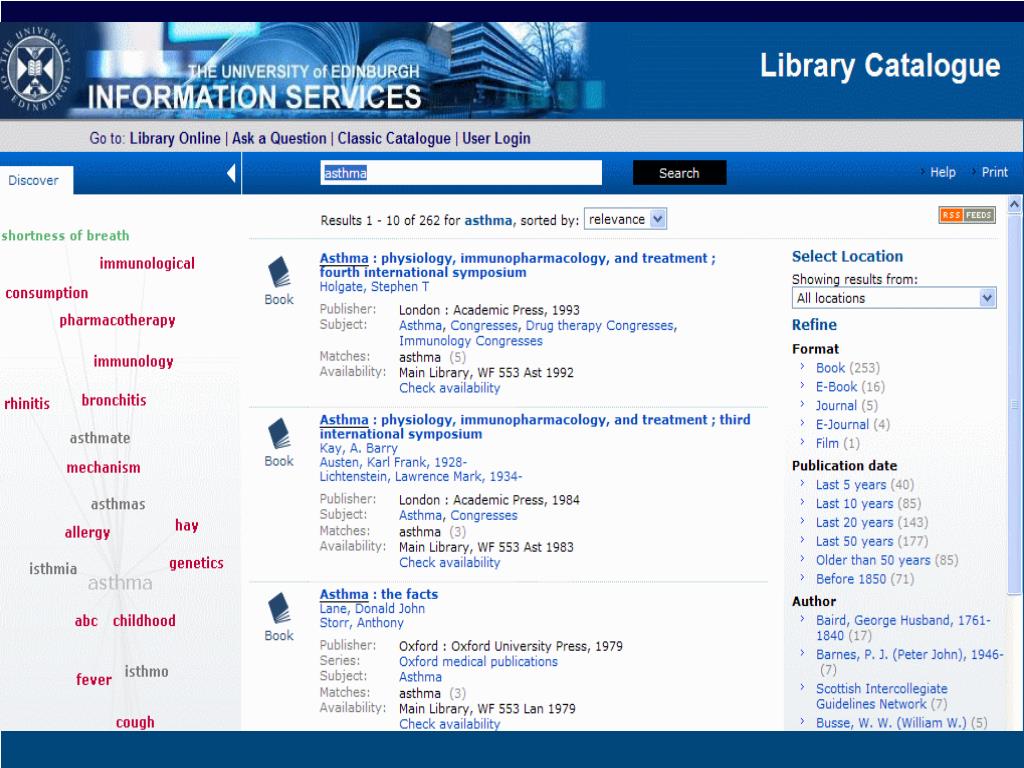The image size is (1024, 768).
Task: Click 'rhinitis' in the word cloud
Action: 27,404
